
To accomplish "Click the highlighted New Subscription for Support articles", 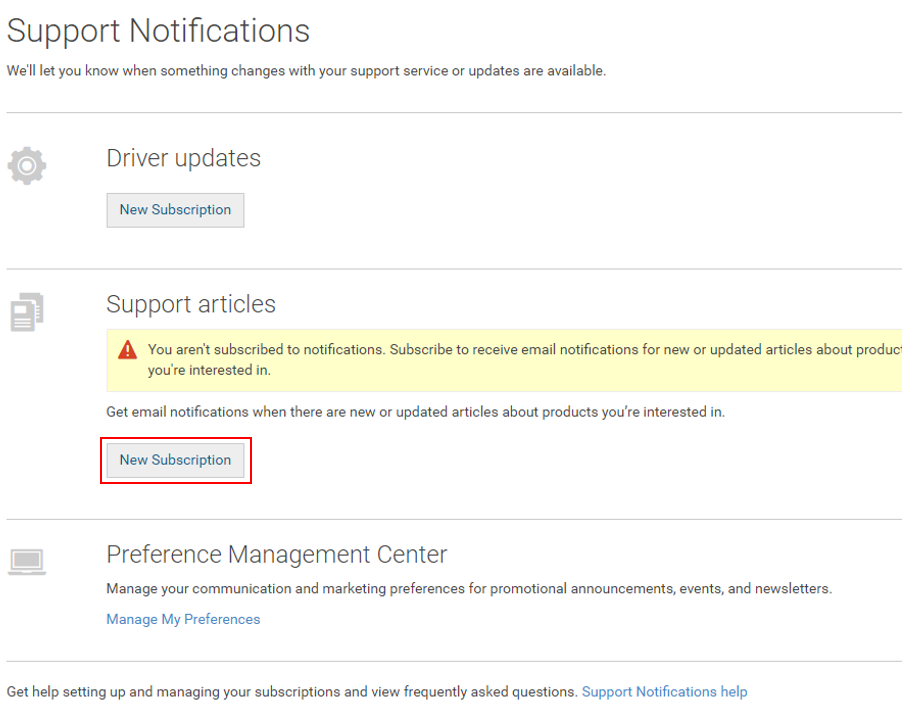I will 176,460.
